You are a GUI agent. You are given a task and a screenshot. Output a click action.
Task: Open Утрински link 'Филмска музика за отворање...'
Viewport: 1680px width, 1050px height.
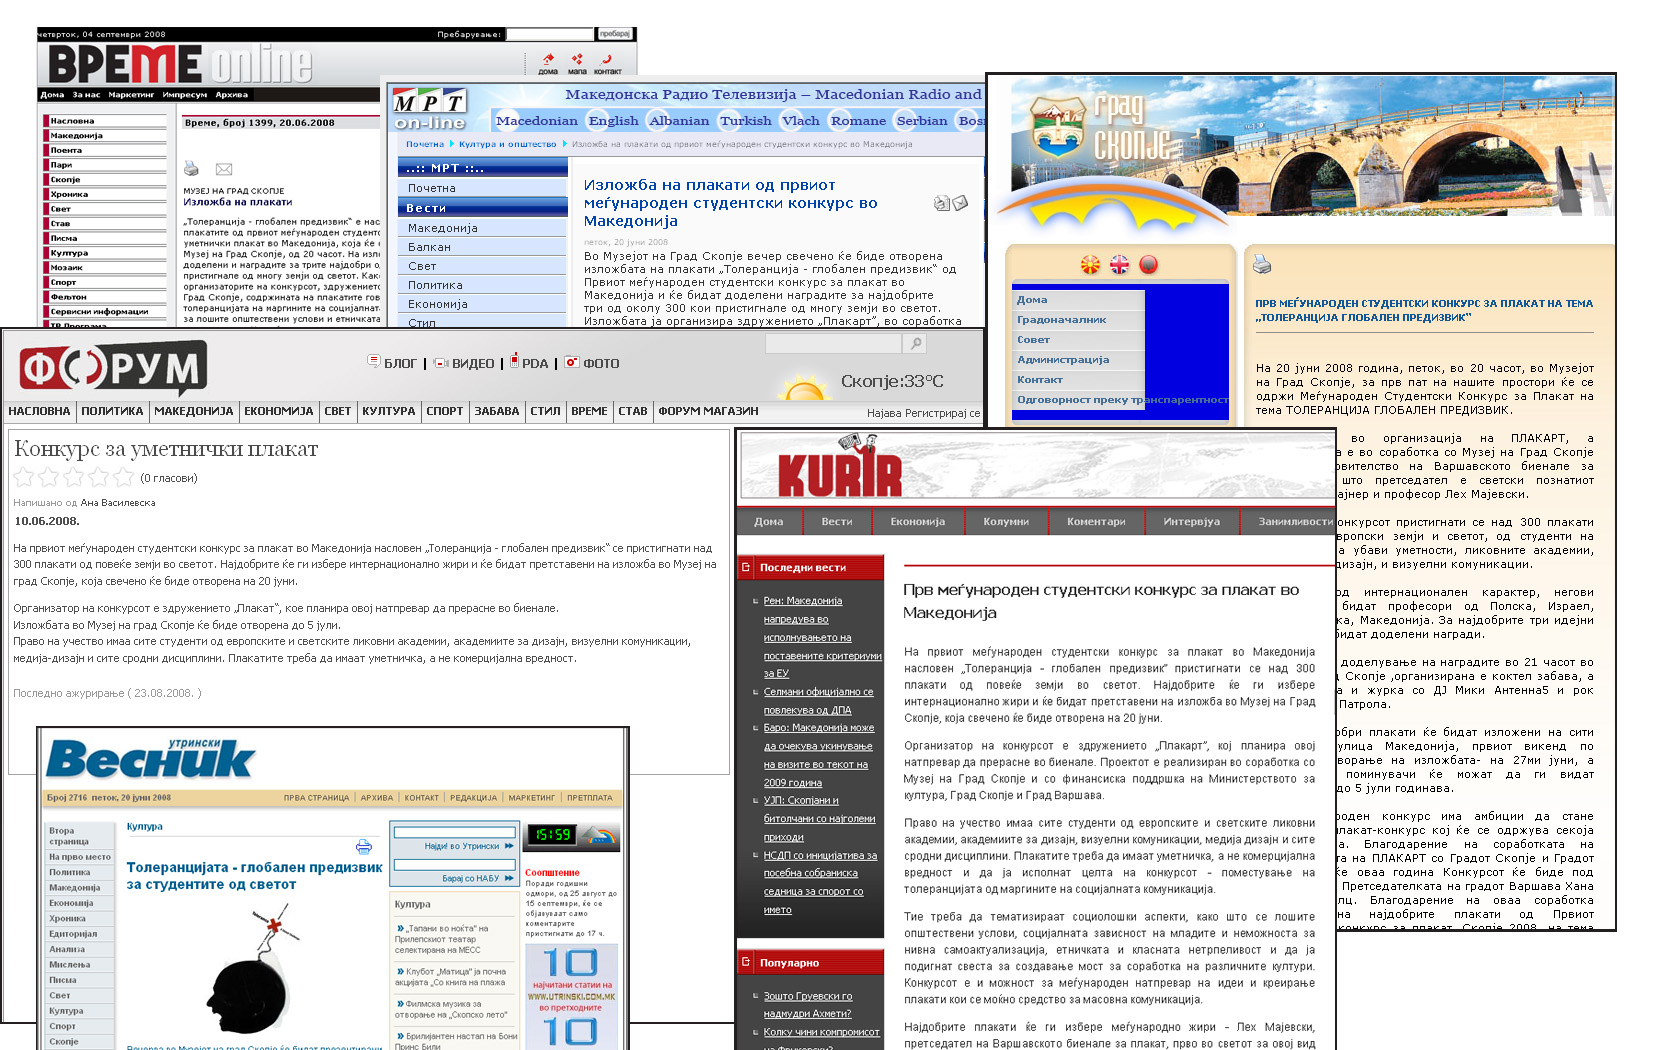(451, 1009)
